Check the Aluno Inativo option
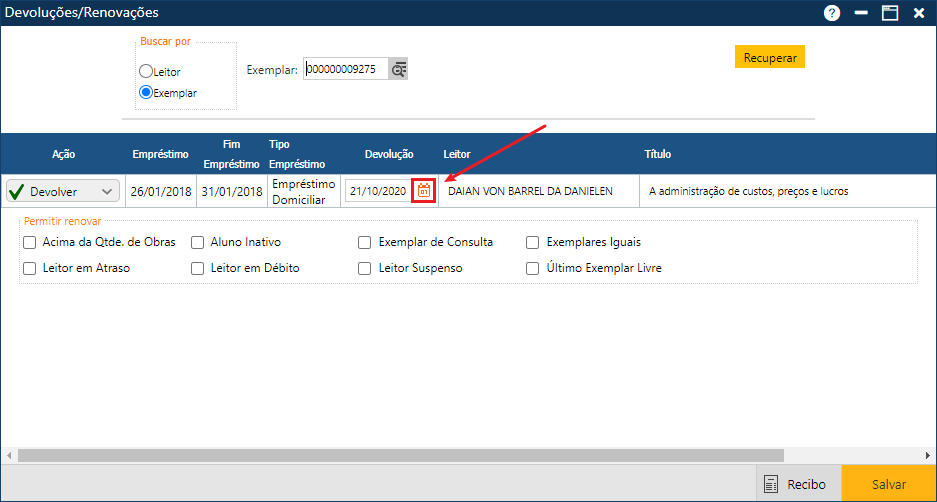Image resolution: width=937 pixels, height=502 pixels. point(198,242)
